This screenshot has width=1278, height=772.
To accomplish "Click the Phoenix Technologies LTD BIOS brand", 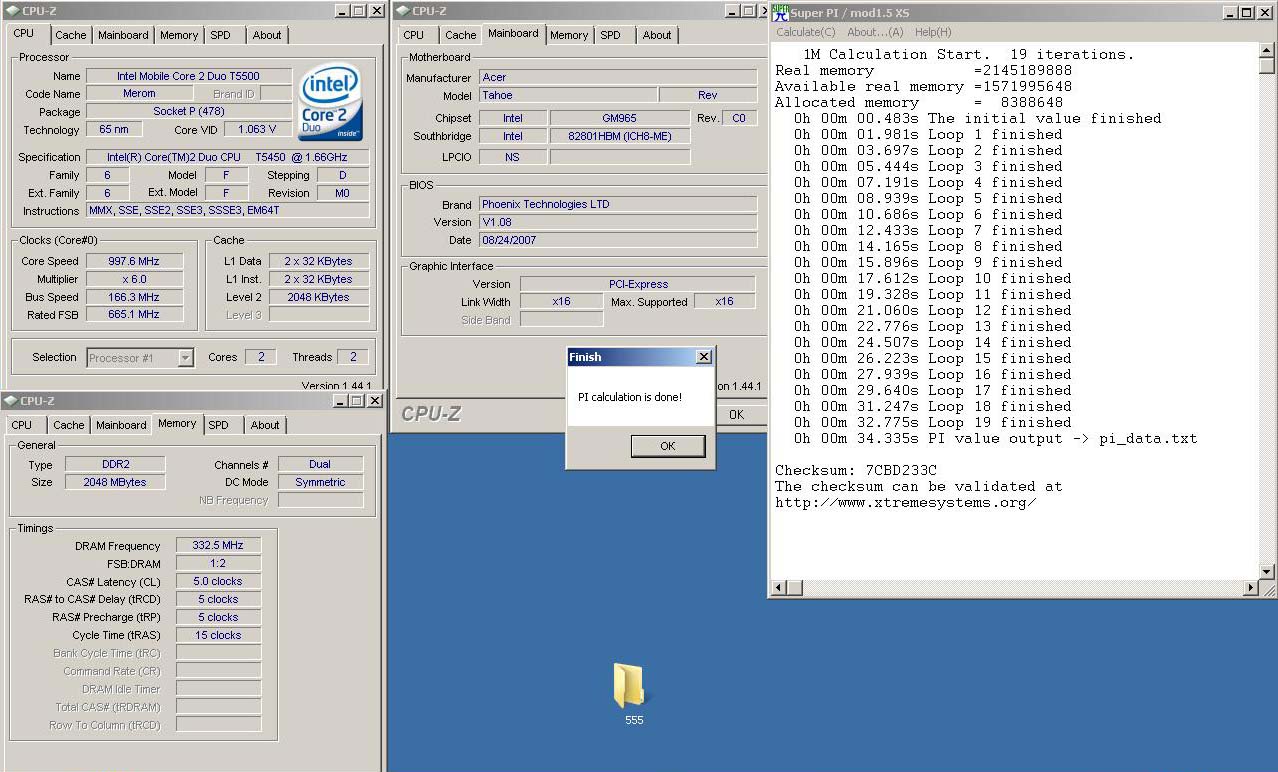I will tap(618, 204).
